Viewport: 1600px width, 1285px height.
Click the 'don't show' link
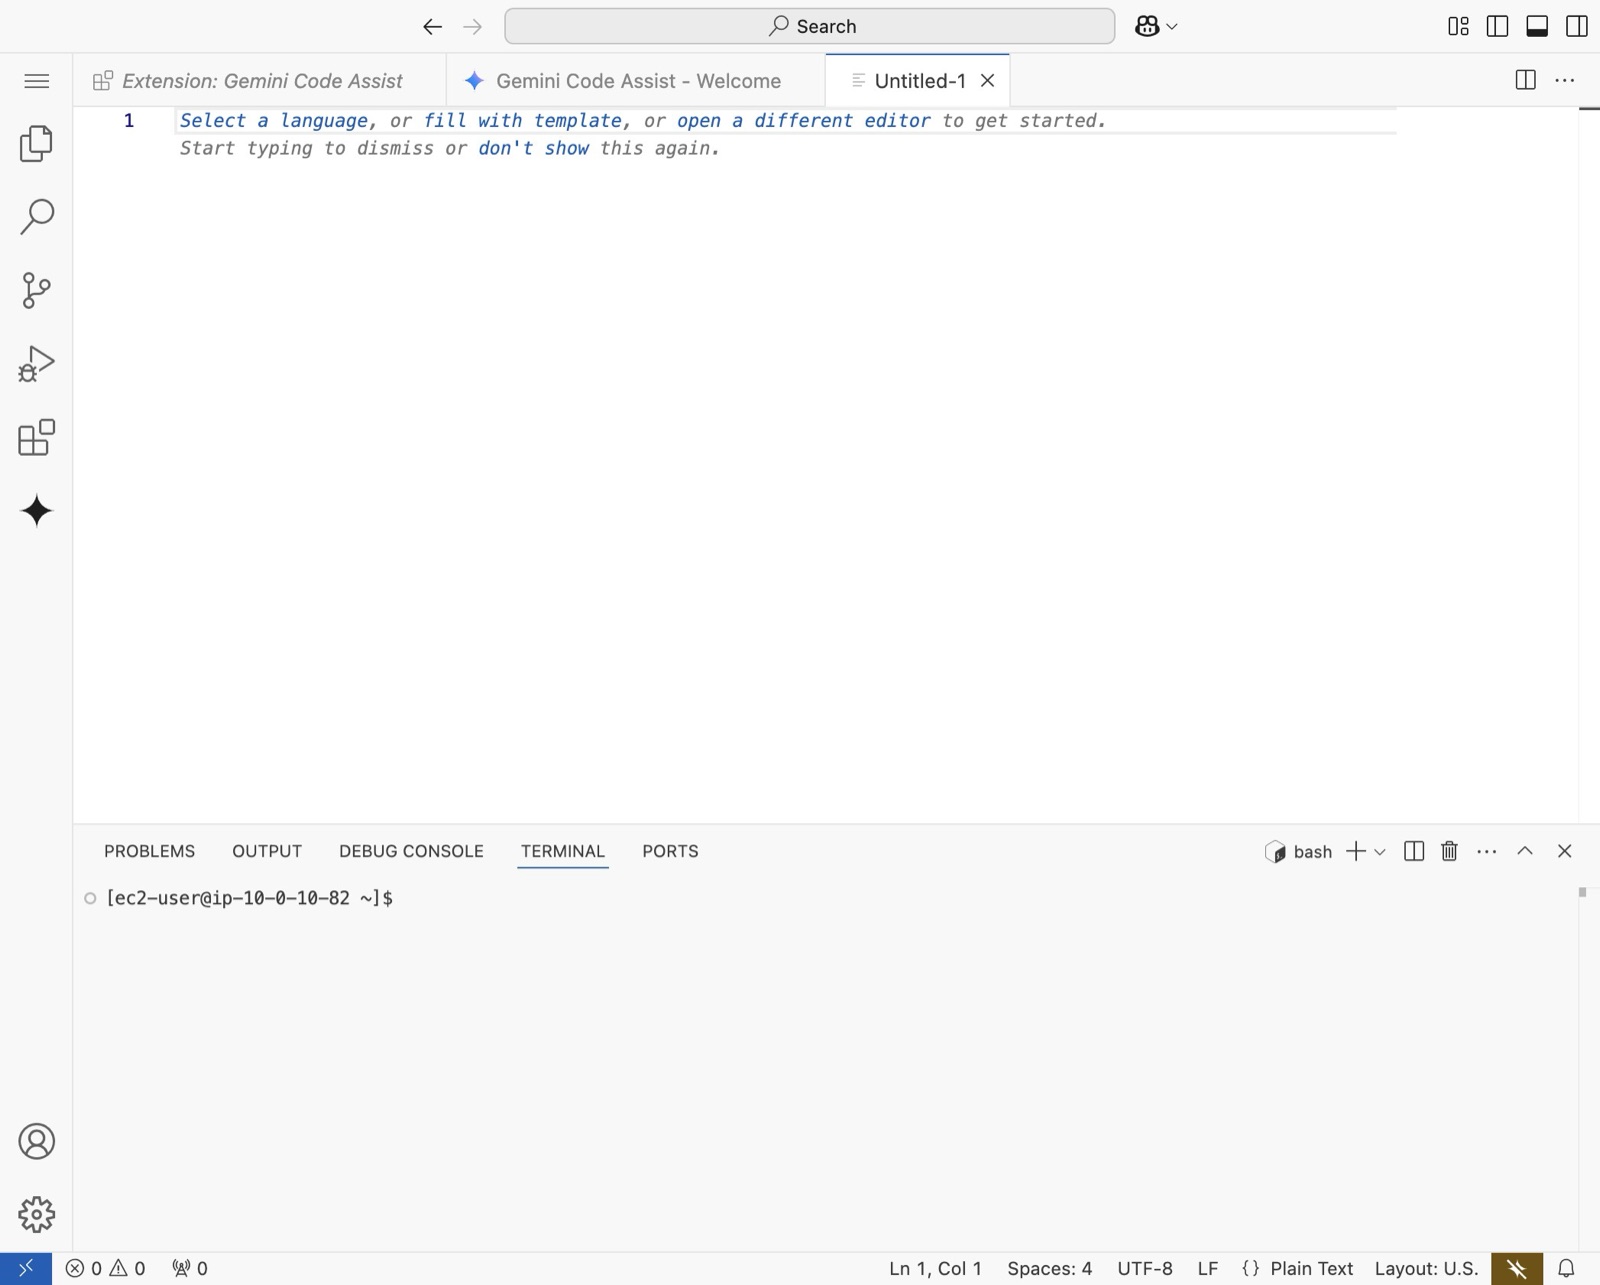(533, 149)
